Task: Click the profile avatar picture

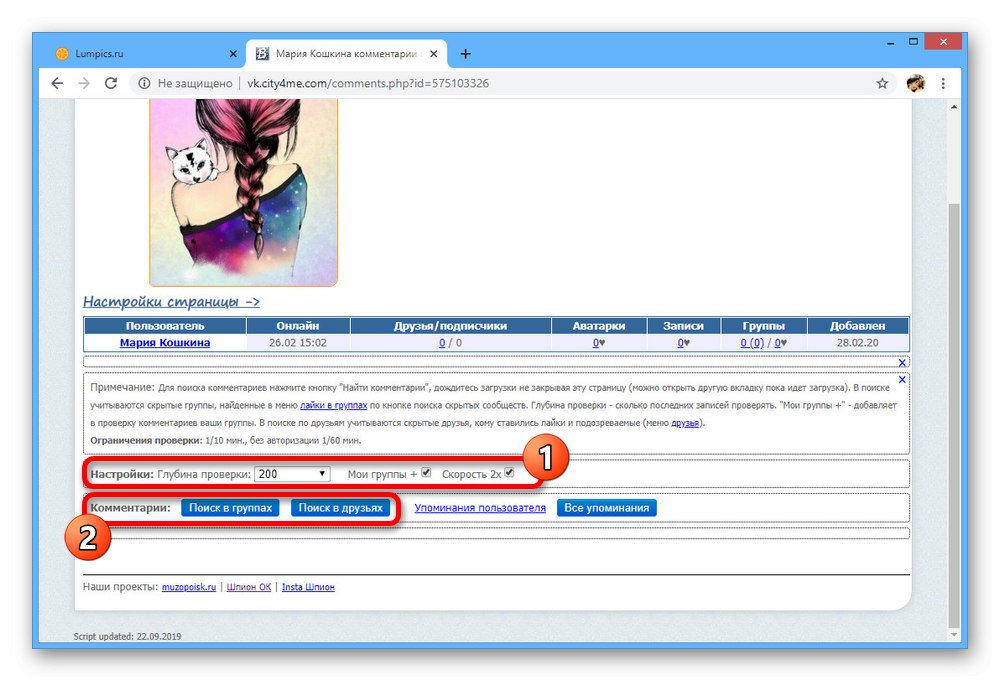Action: pos(243,193)
